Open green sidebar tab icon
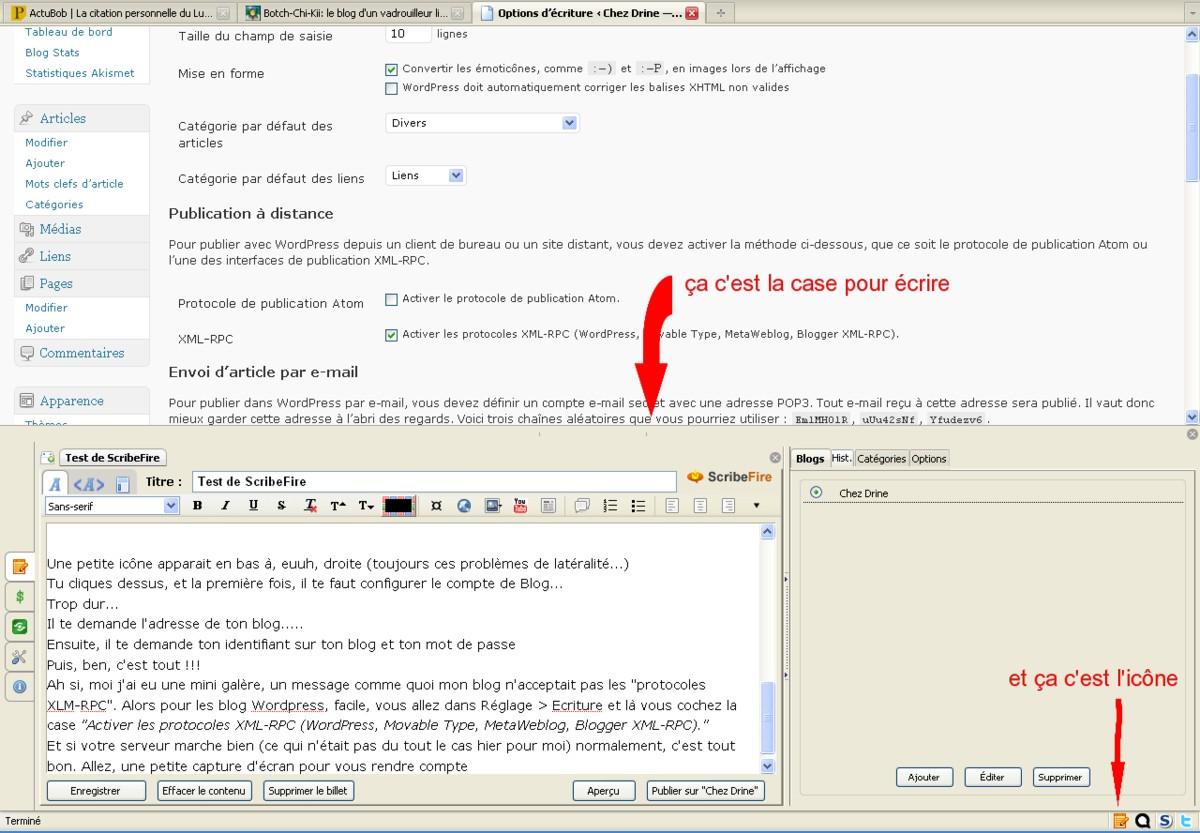Screen dimensions: 1200x833 19,627
